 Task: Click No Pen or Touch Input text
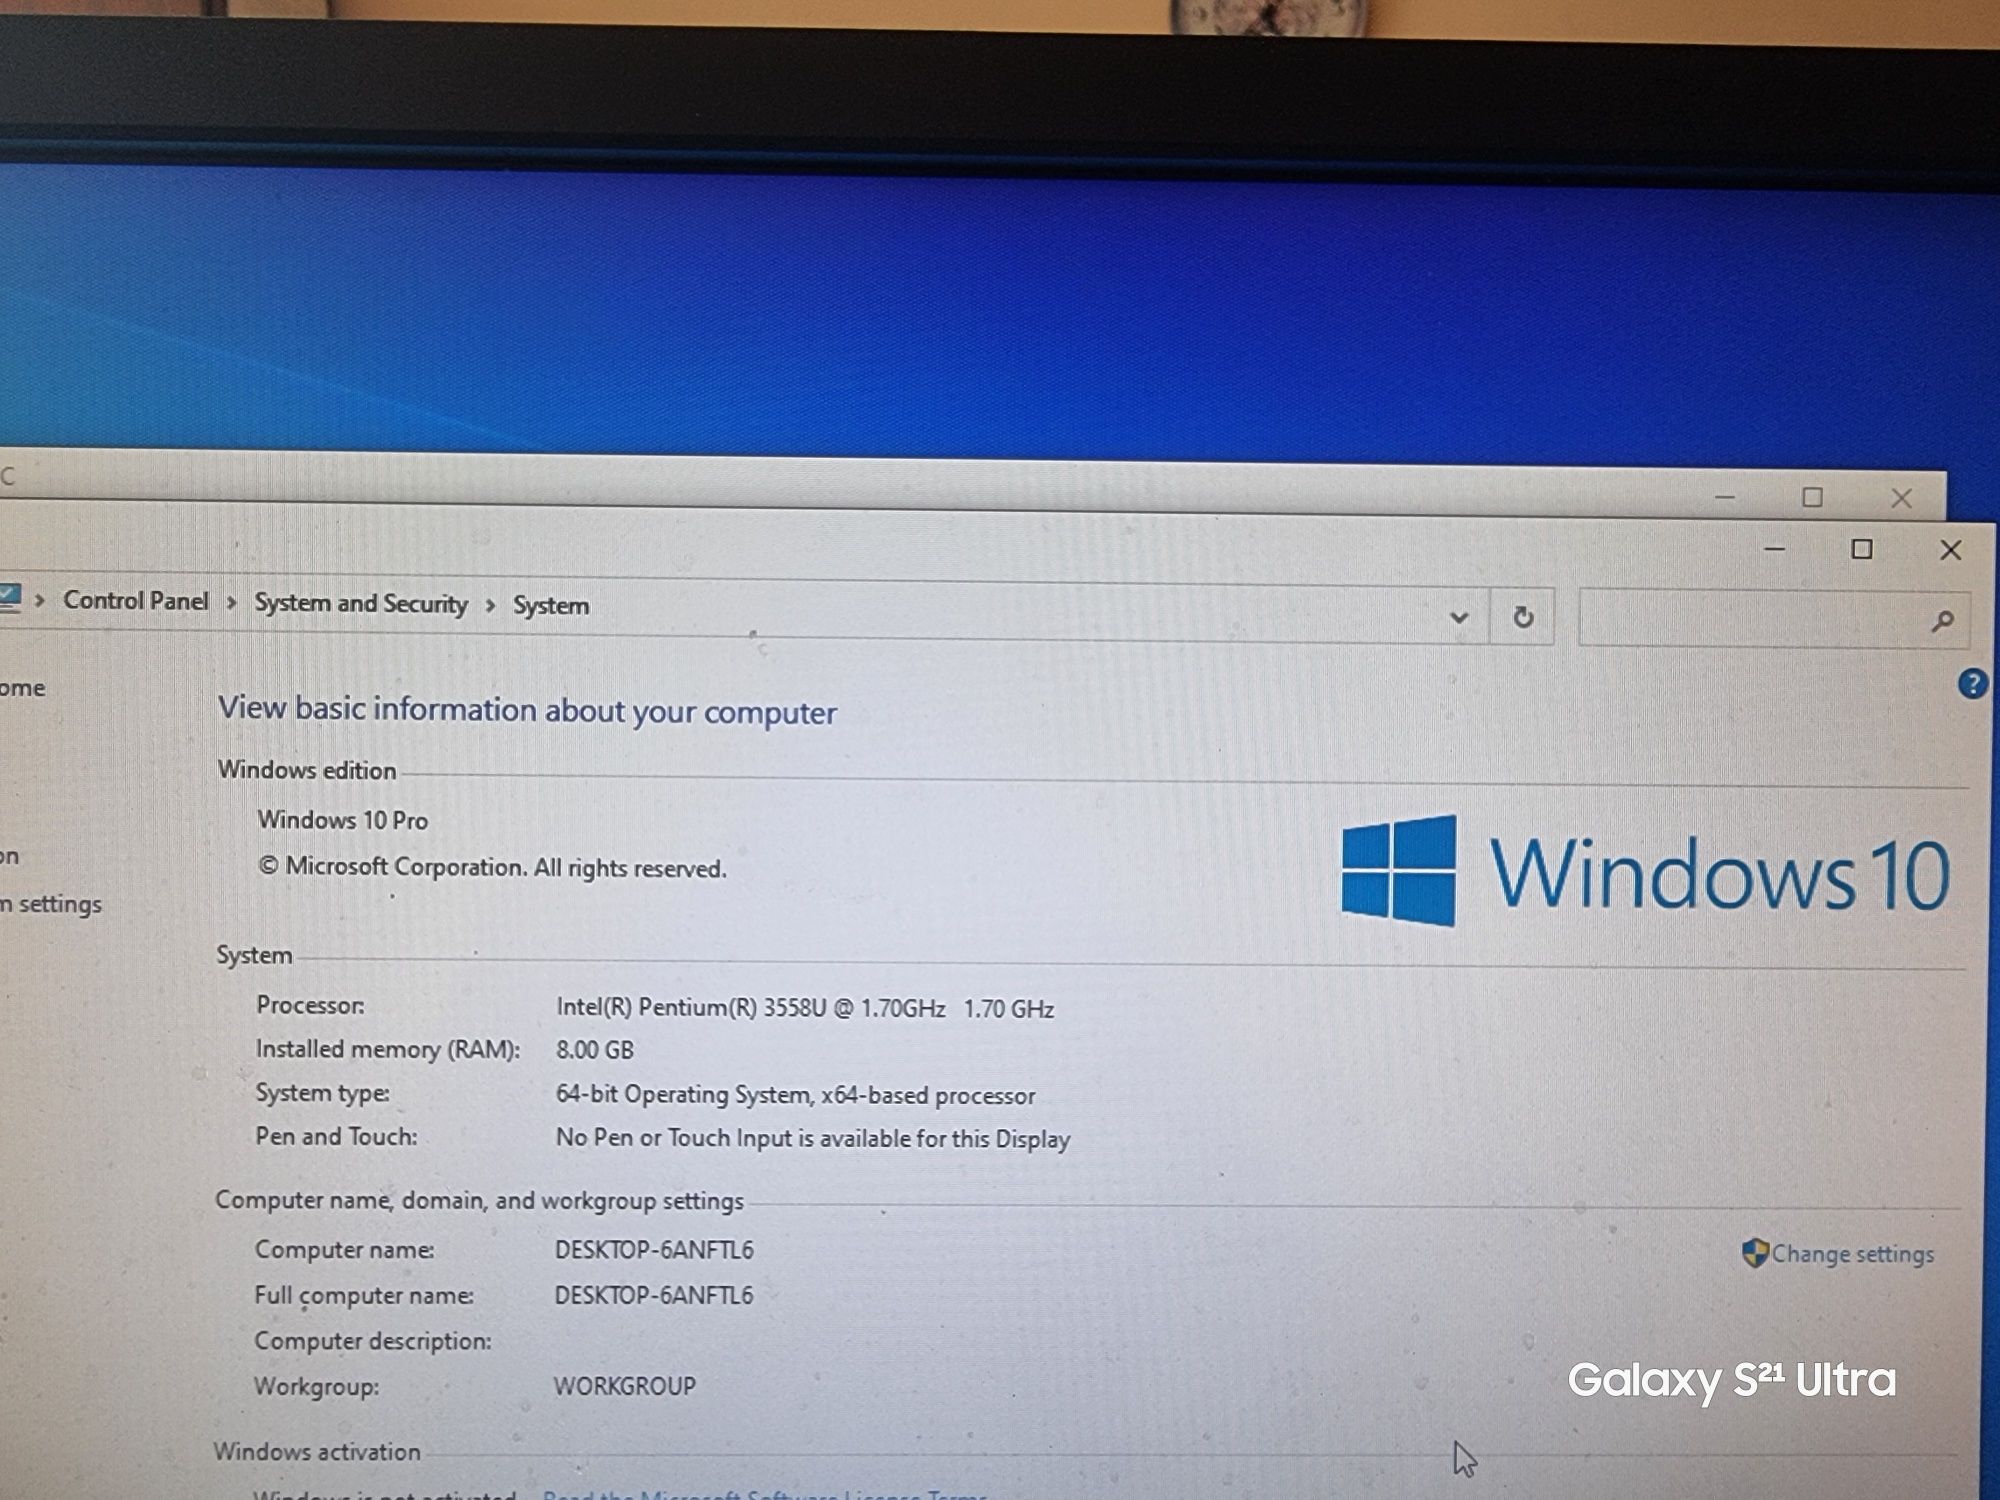tap(813, 1138)
